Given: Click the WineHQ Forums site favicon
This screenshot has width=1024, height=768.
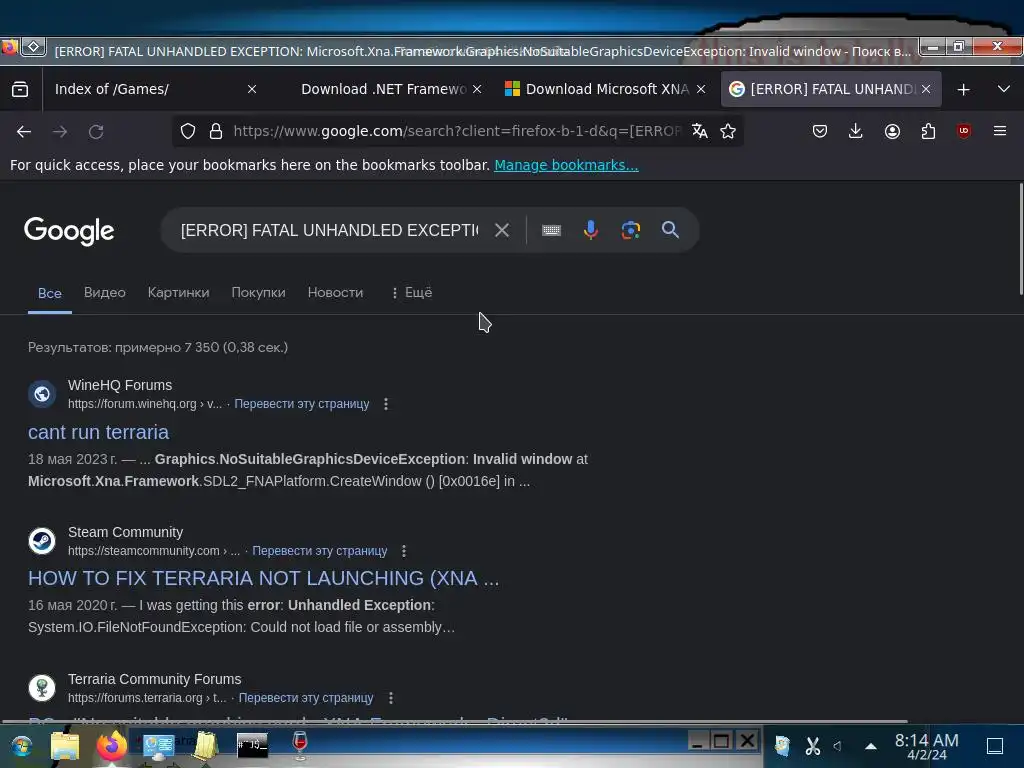Looking at the screenshot, I should [42, 394].
